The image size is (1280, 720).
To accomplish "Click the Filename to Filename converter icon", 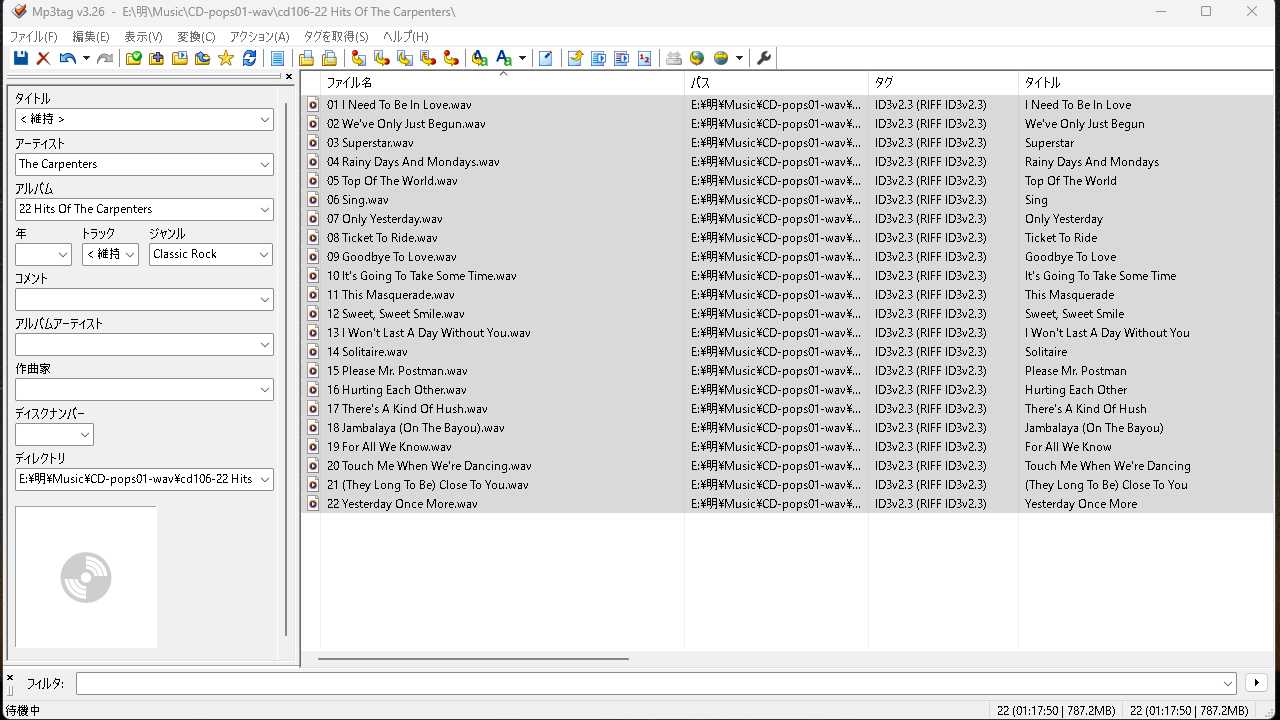I will (x=405, y=58).
